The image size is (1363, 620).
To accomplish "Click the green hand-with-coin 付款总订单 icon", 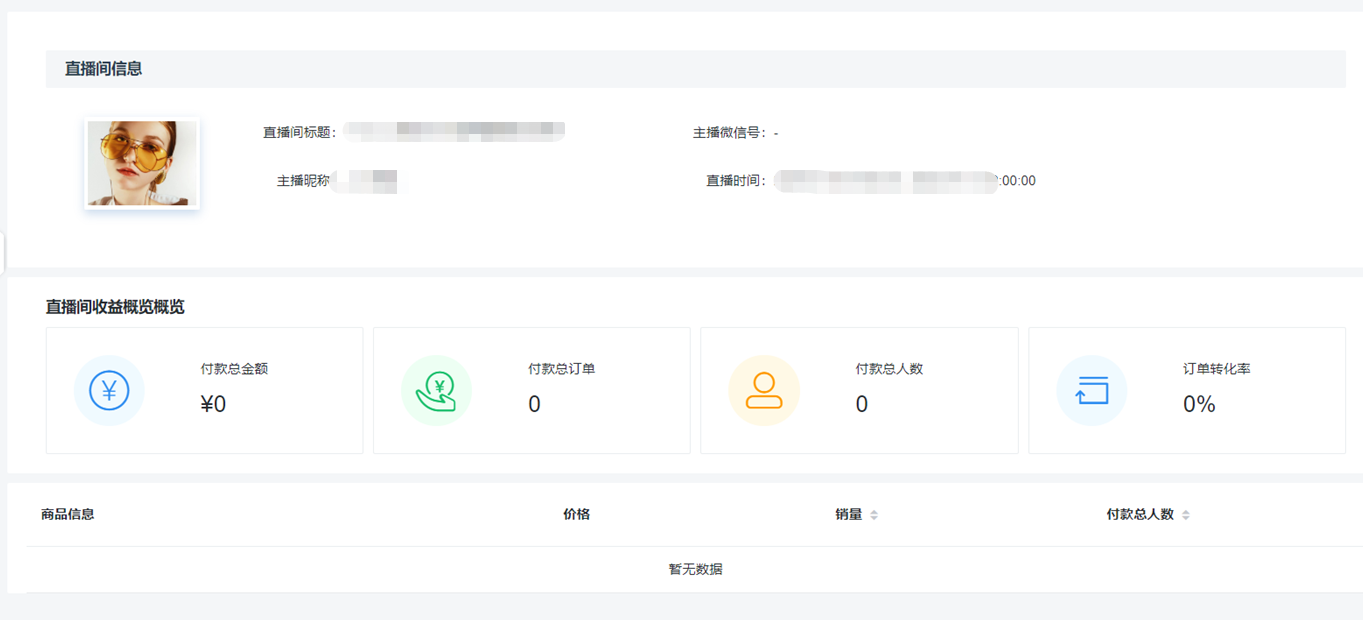I will pyautogui.click(x=436, y=391).
